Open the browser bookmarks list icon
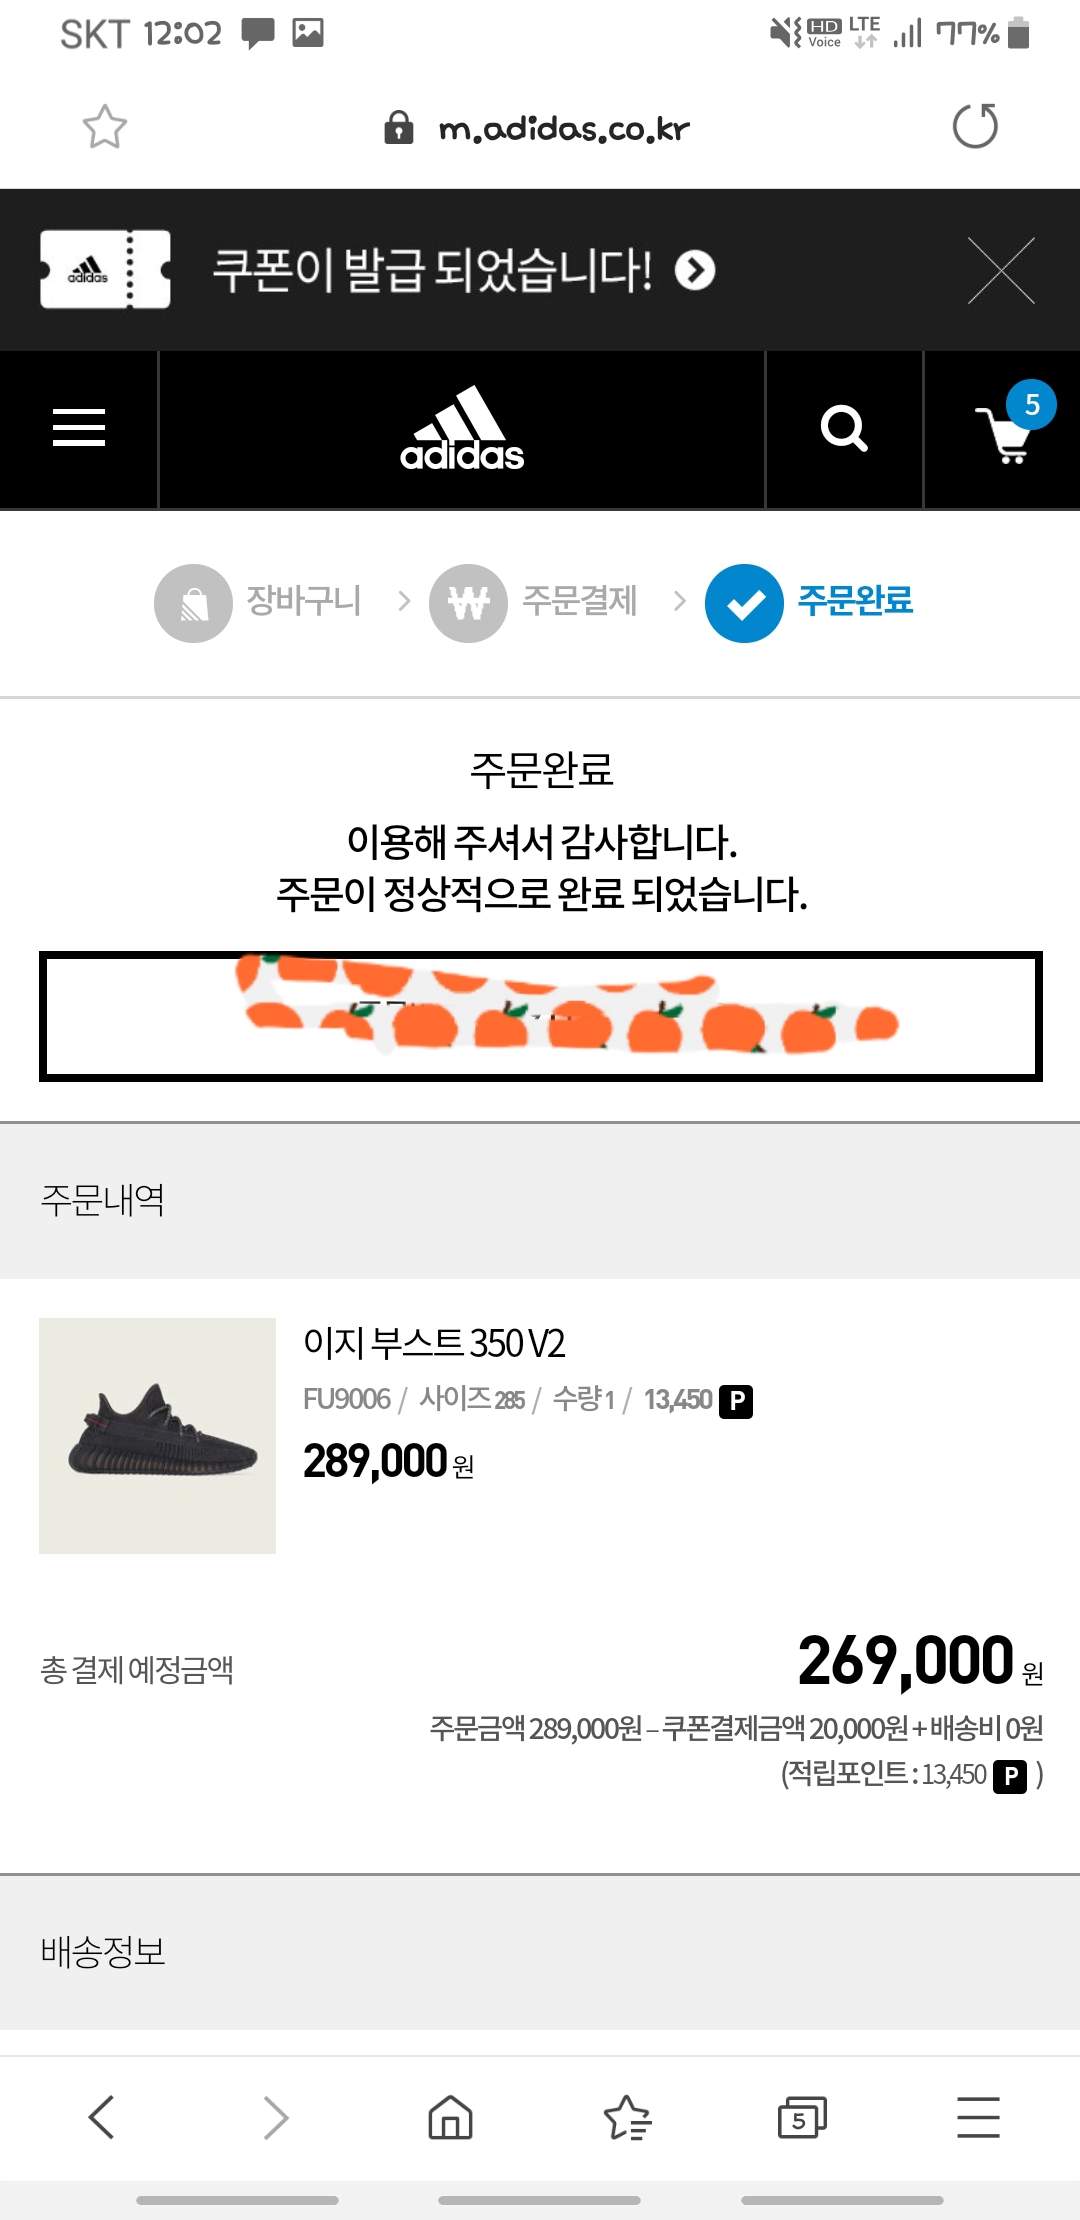Screen dimensions: 1080x2220 (x=627, y=2117)
